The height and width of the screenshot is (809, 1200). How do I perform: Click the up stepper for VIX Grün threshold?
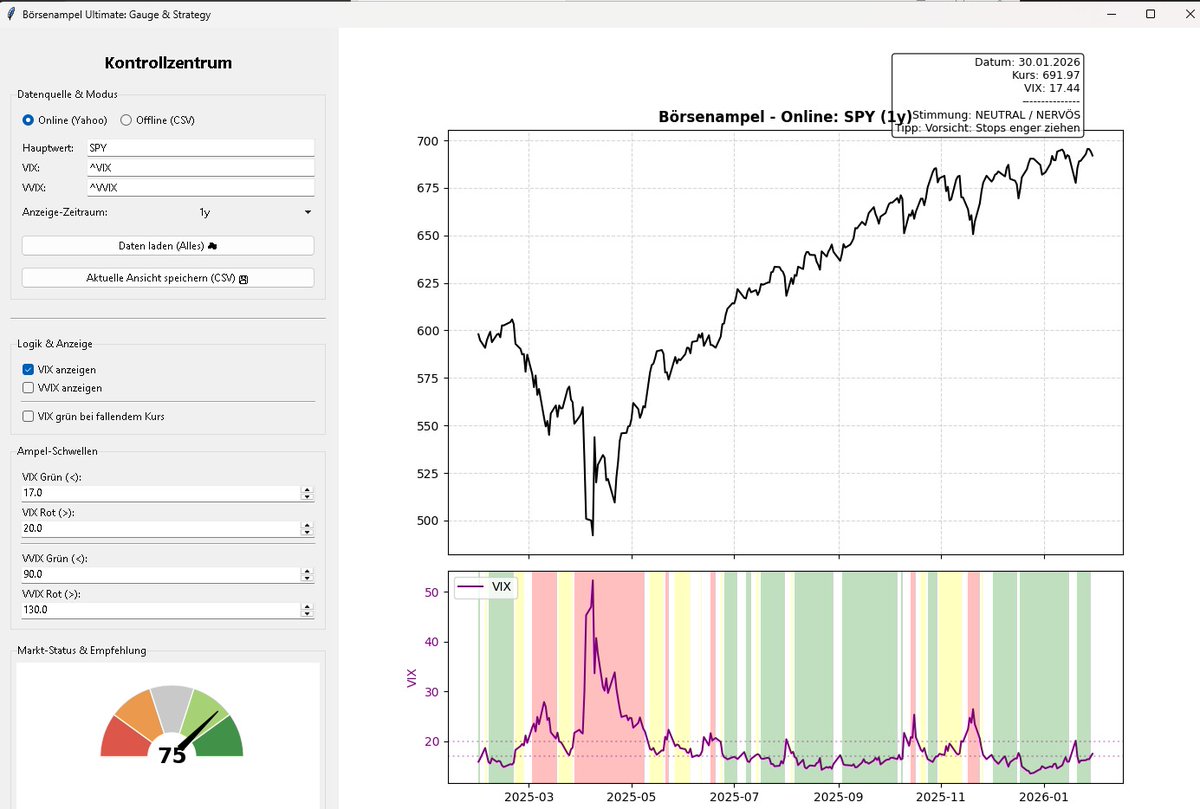(x=307, y=489)
